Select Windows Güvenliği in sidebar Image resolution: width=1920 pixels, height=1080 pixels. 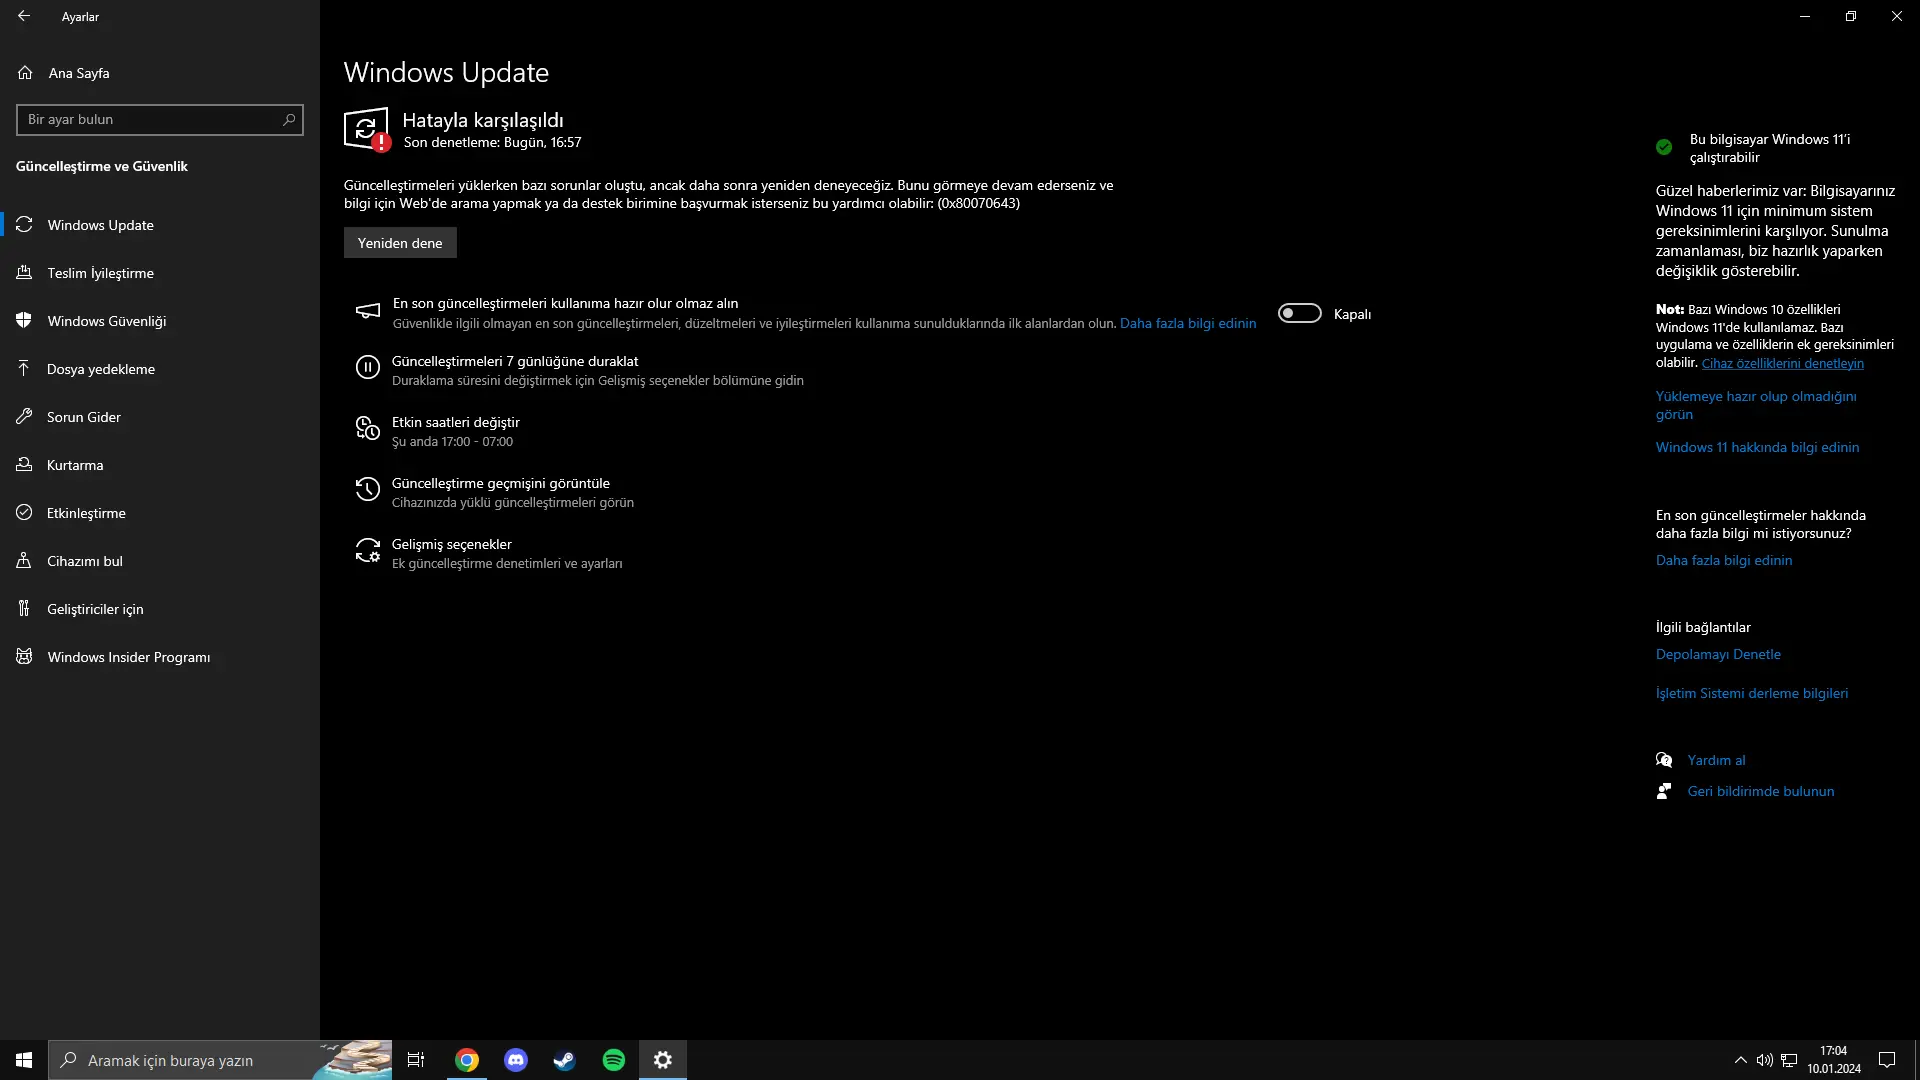pyautogui.click(x=160, y=320)
